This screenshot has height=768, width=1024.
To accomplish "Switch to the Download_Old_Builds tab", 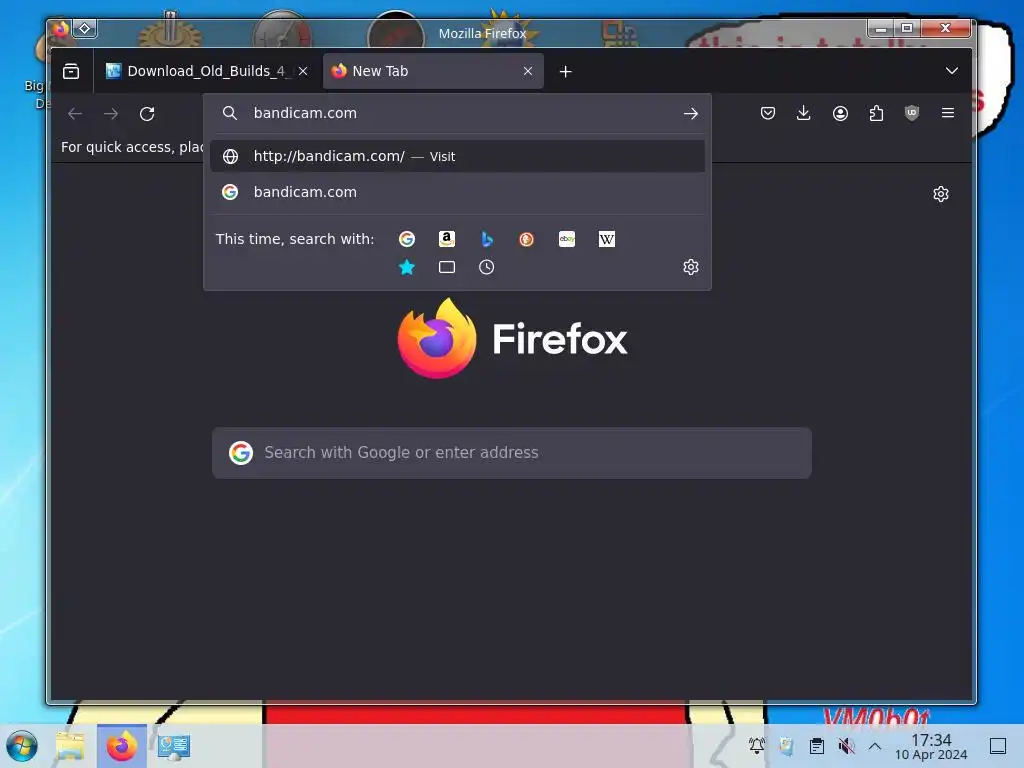I will 206,71.
